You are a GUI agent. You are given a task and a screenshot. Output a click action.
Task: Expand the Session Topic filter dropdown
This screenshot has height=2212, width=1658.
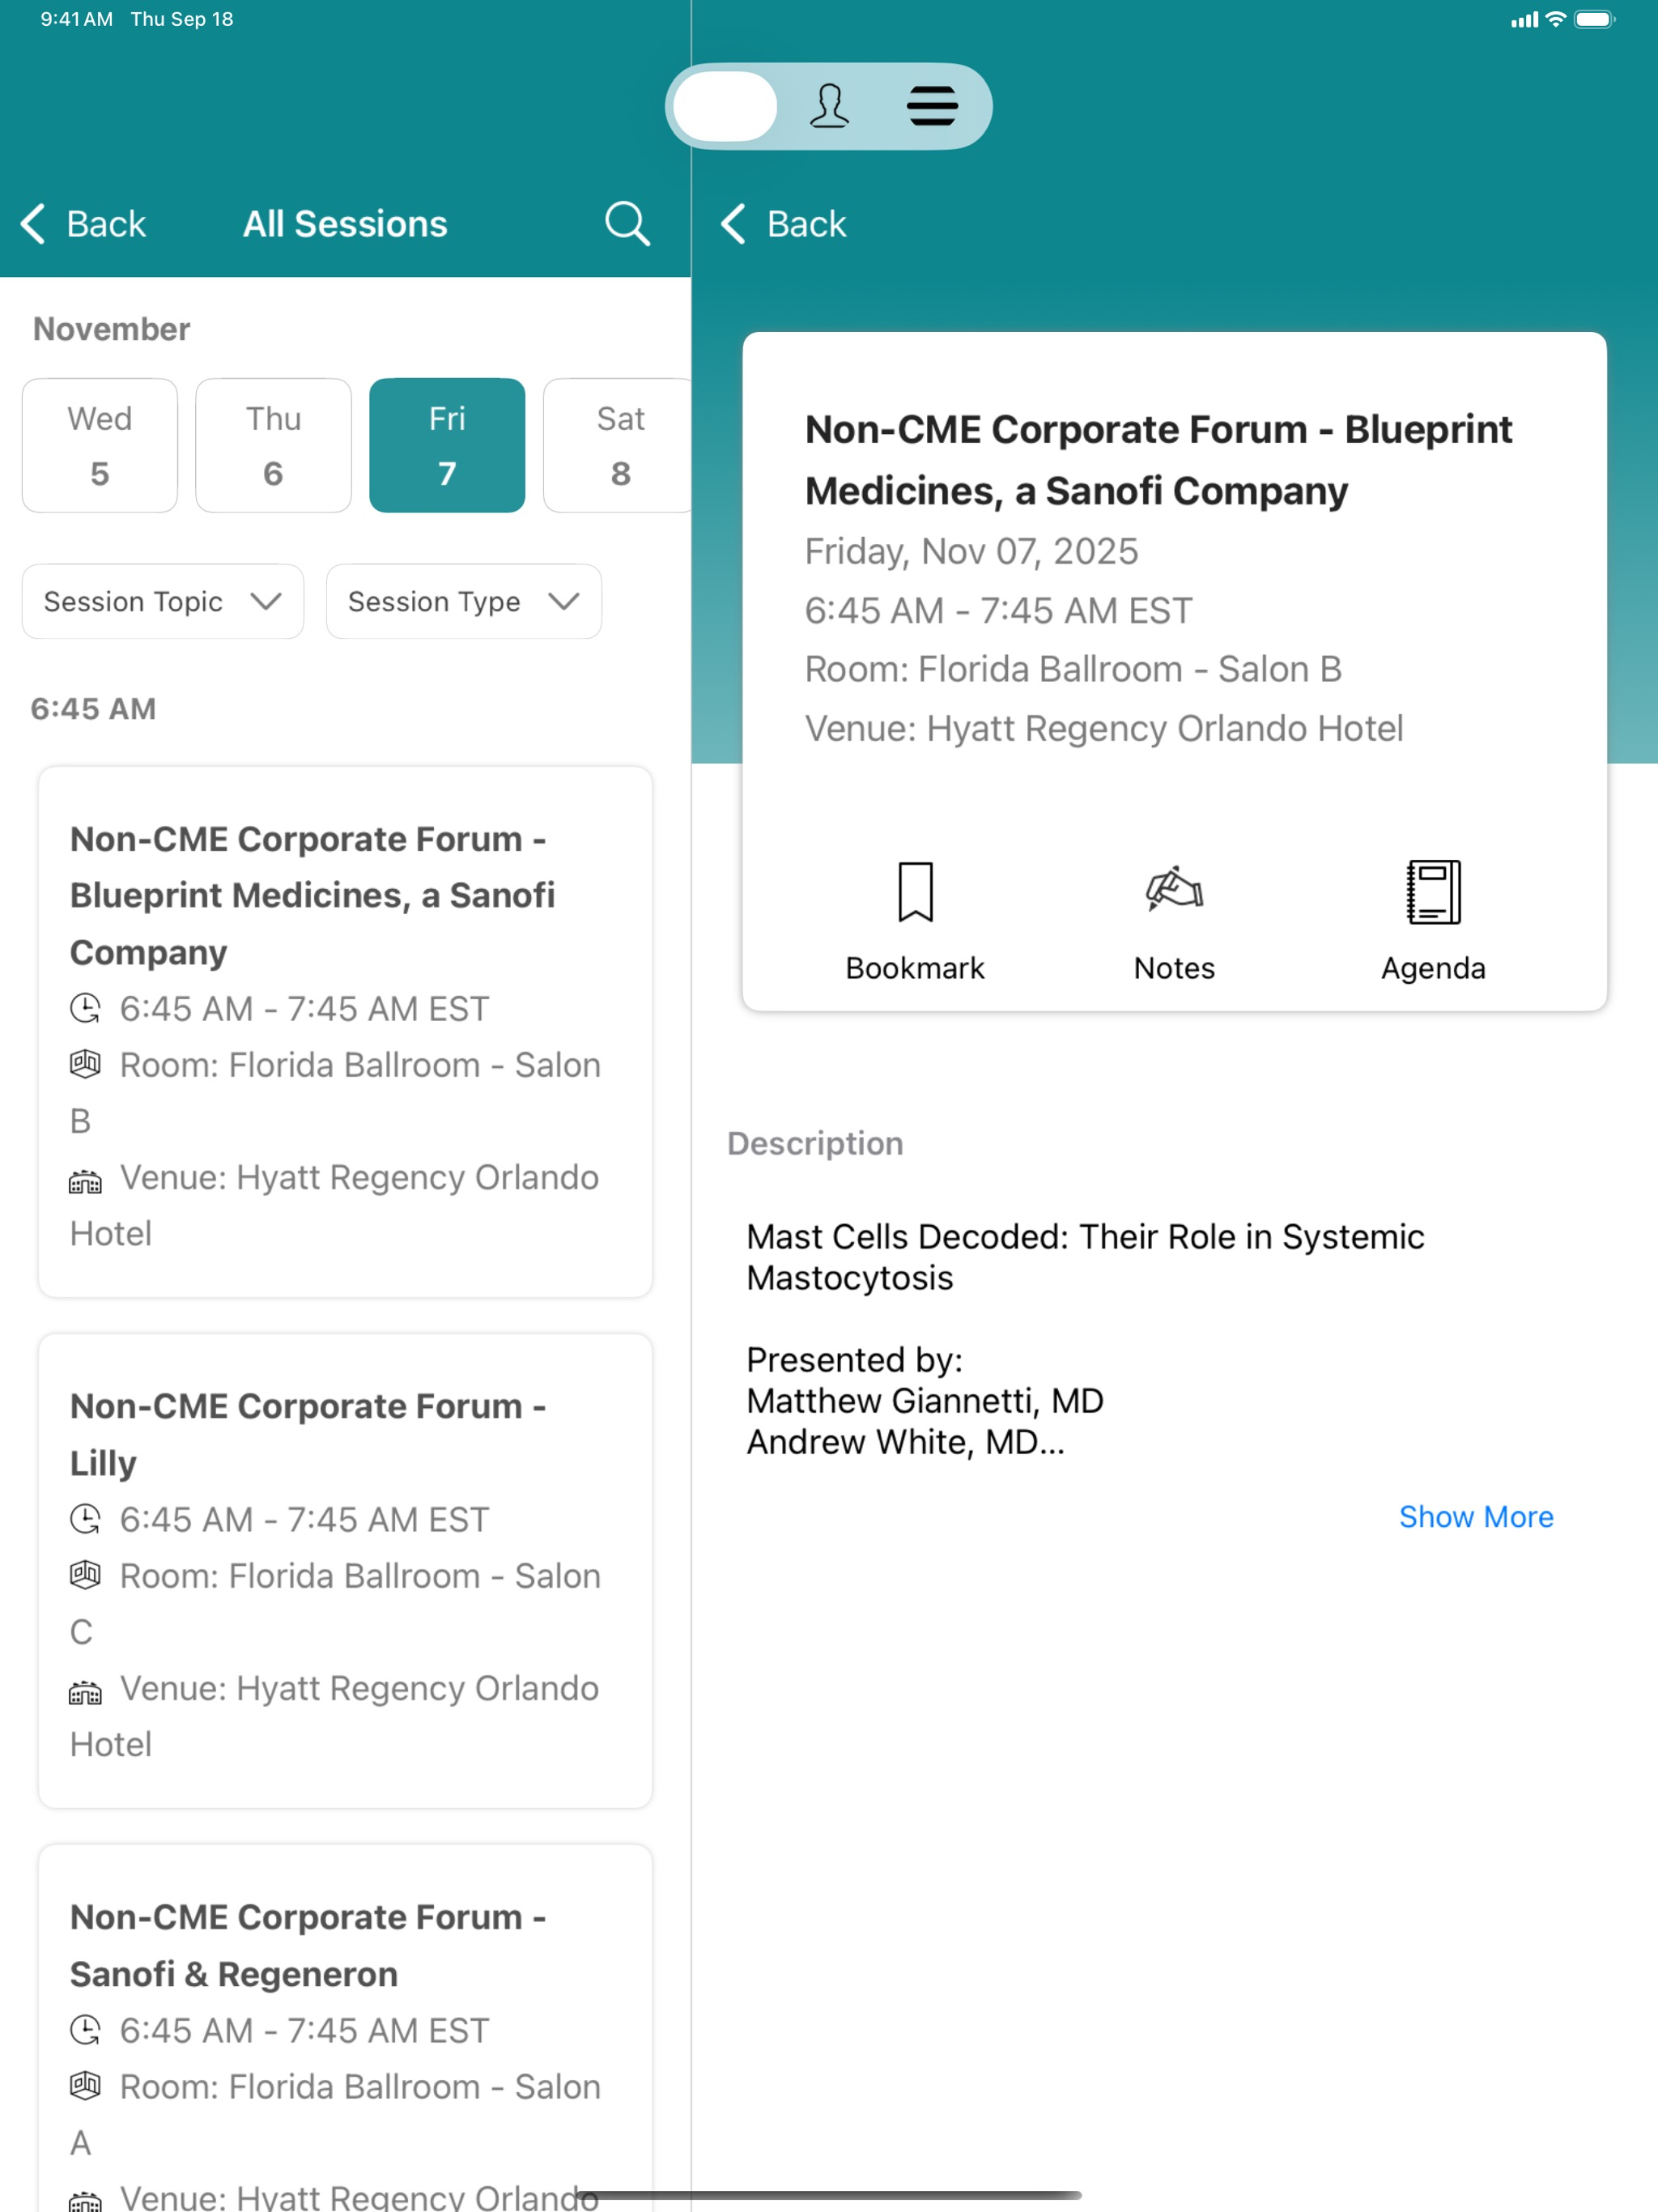pyautogui.click(x=163, y=601)
